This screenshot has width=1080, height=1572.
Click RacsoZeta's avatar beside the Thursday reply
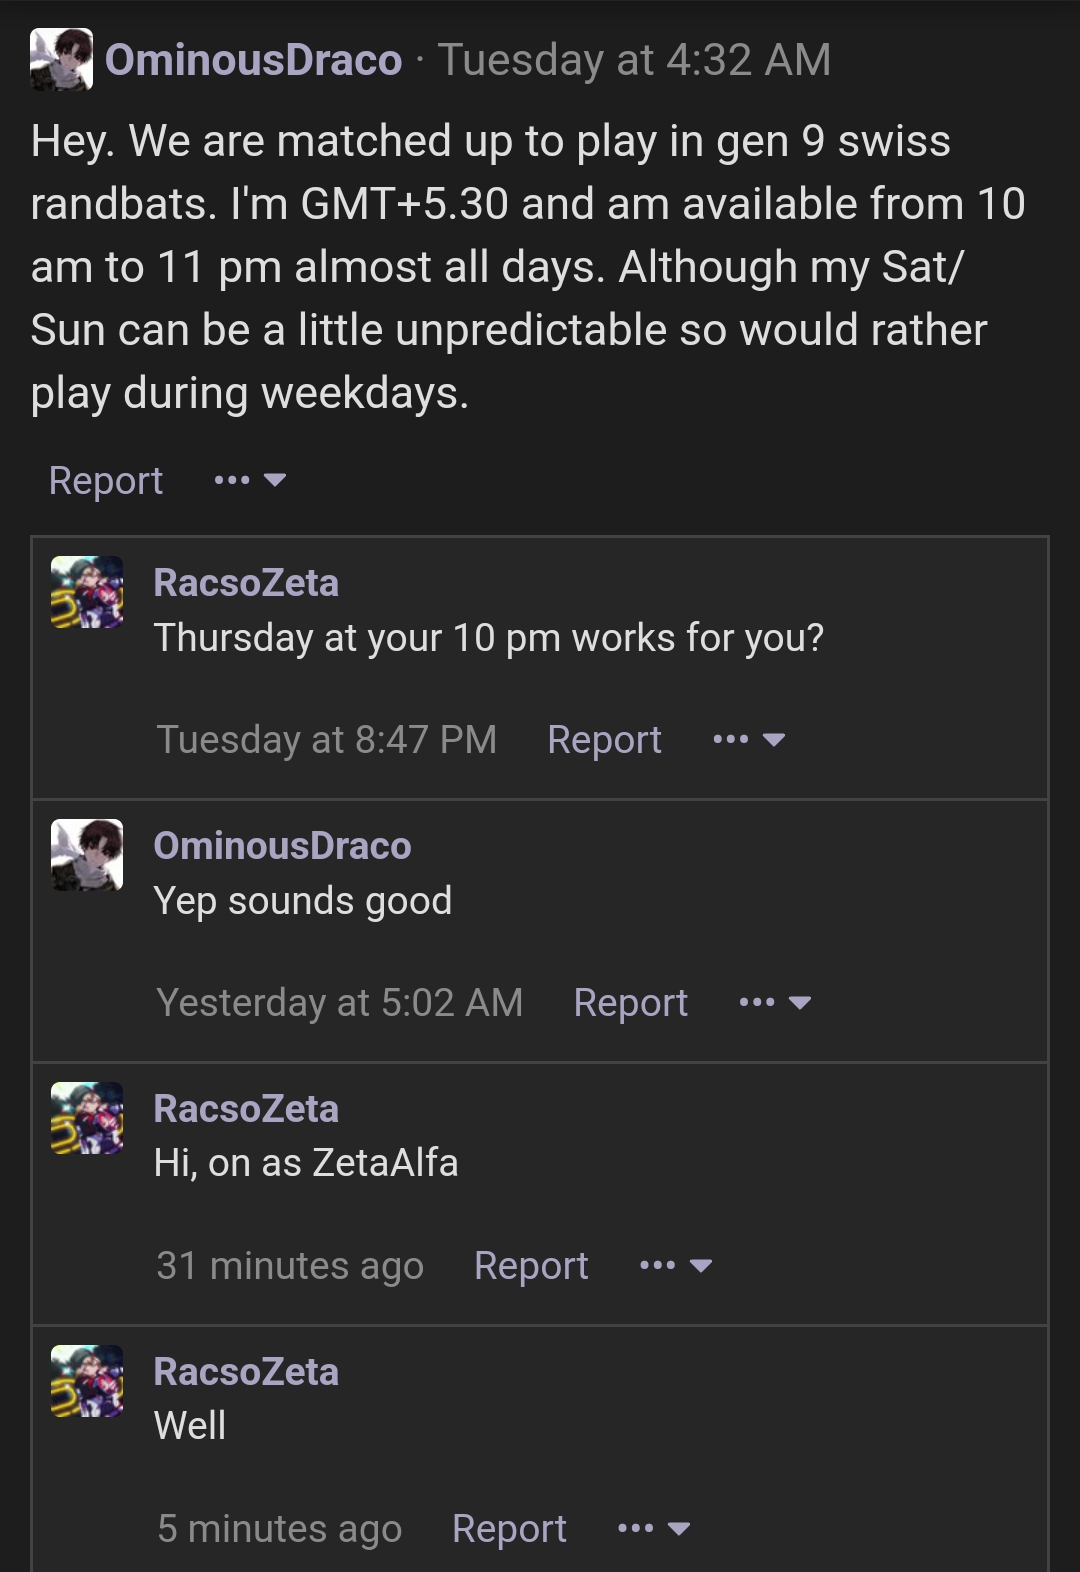click(x=87, y=593)
